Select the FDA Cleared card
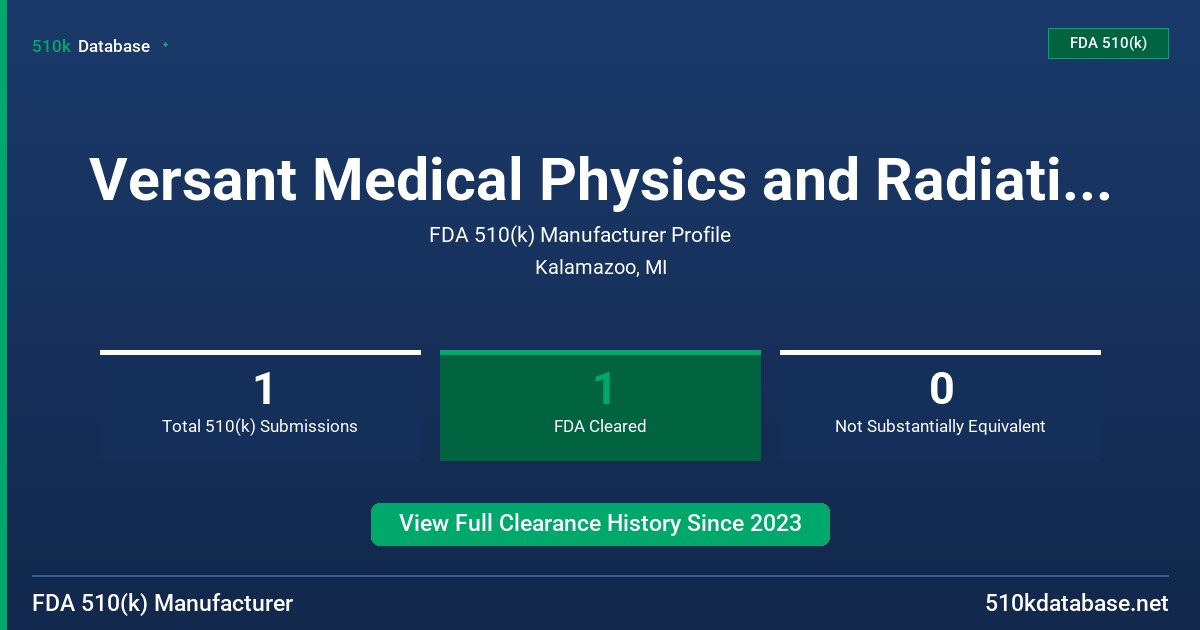Image resolution: width=1200 pixels, height=630 pixels. click(600, 405)
